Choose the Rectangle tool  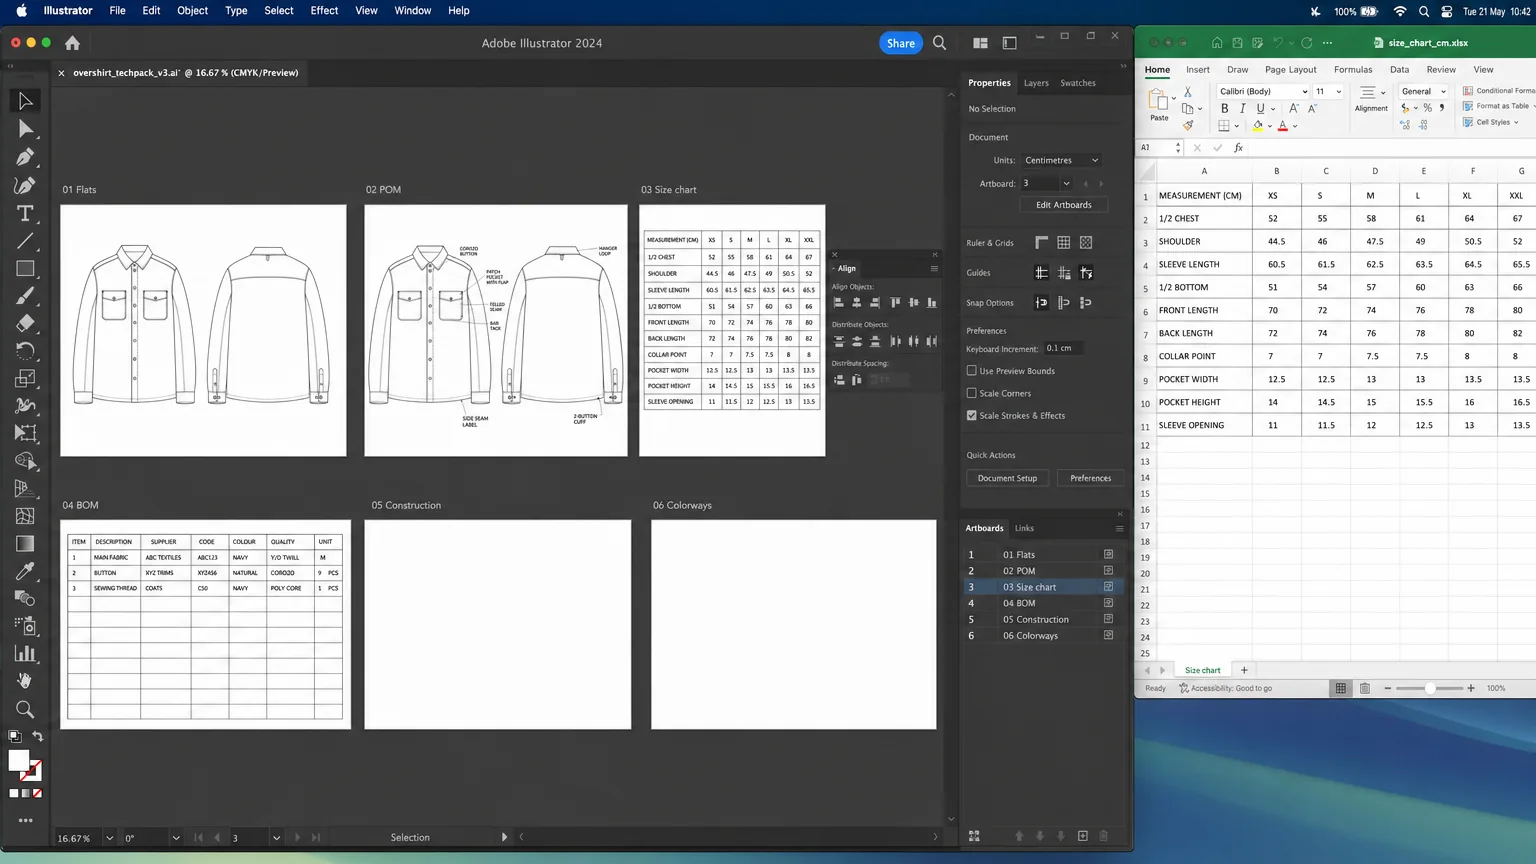click(x=25, y=268)
